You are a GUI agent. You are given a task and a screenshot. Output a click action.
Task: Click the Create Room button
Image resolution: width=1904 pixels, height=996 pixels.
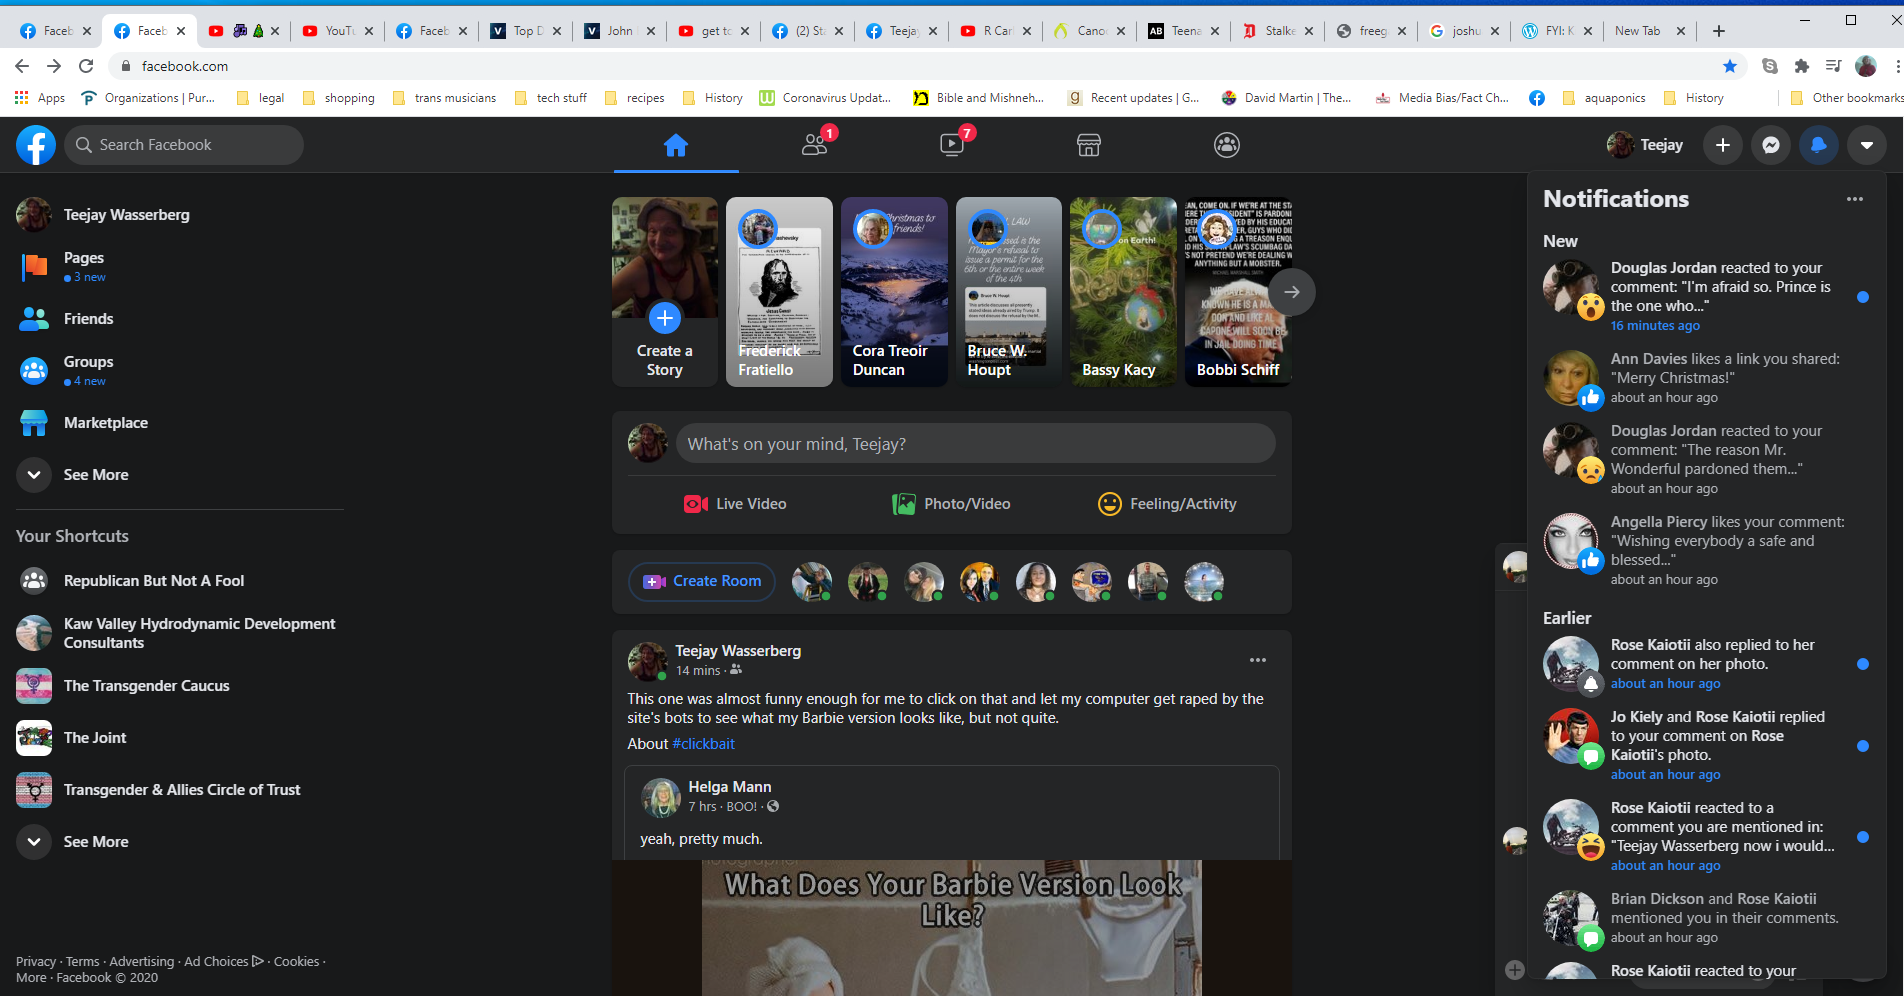coord(702,582)
